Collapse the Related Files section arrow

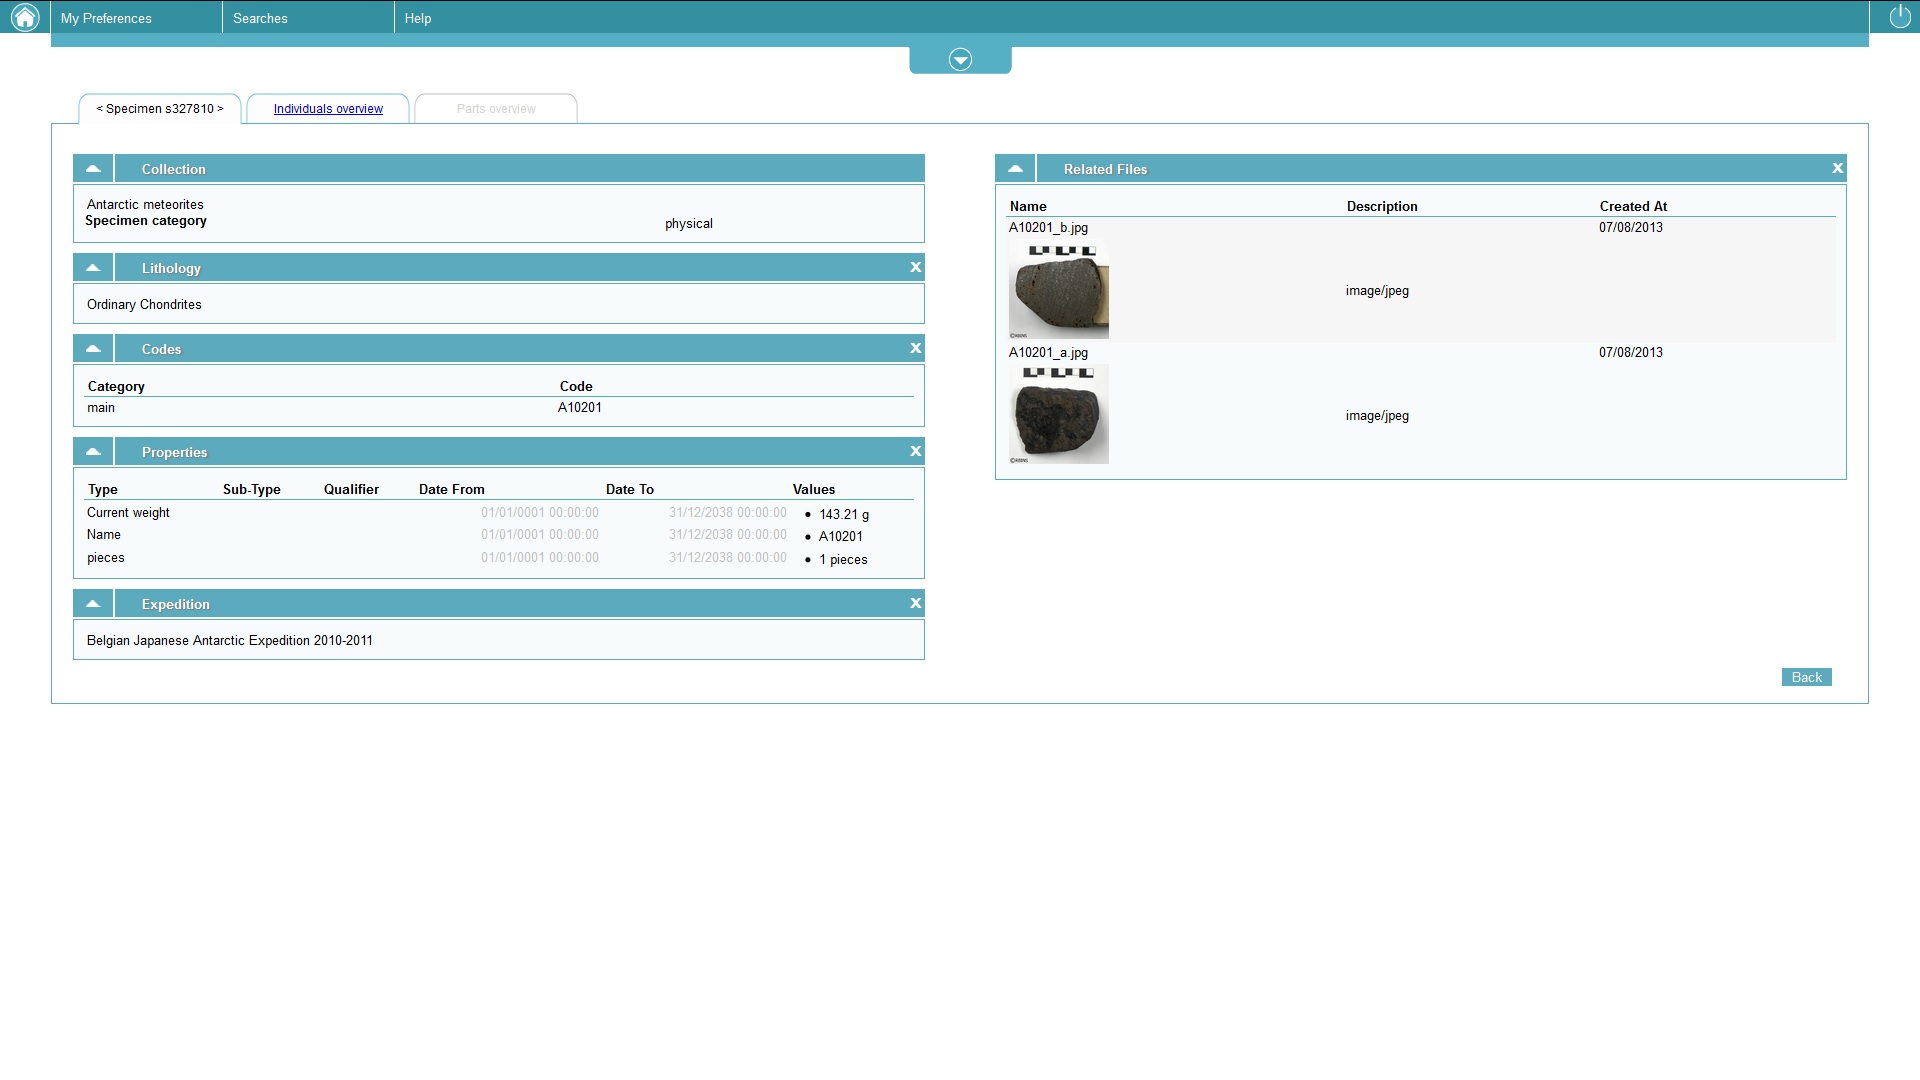point(1015,168)
